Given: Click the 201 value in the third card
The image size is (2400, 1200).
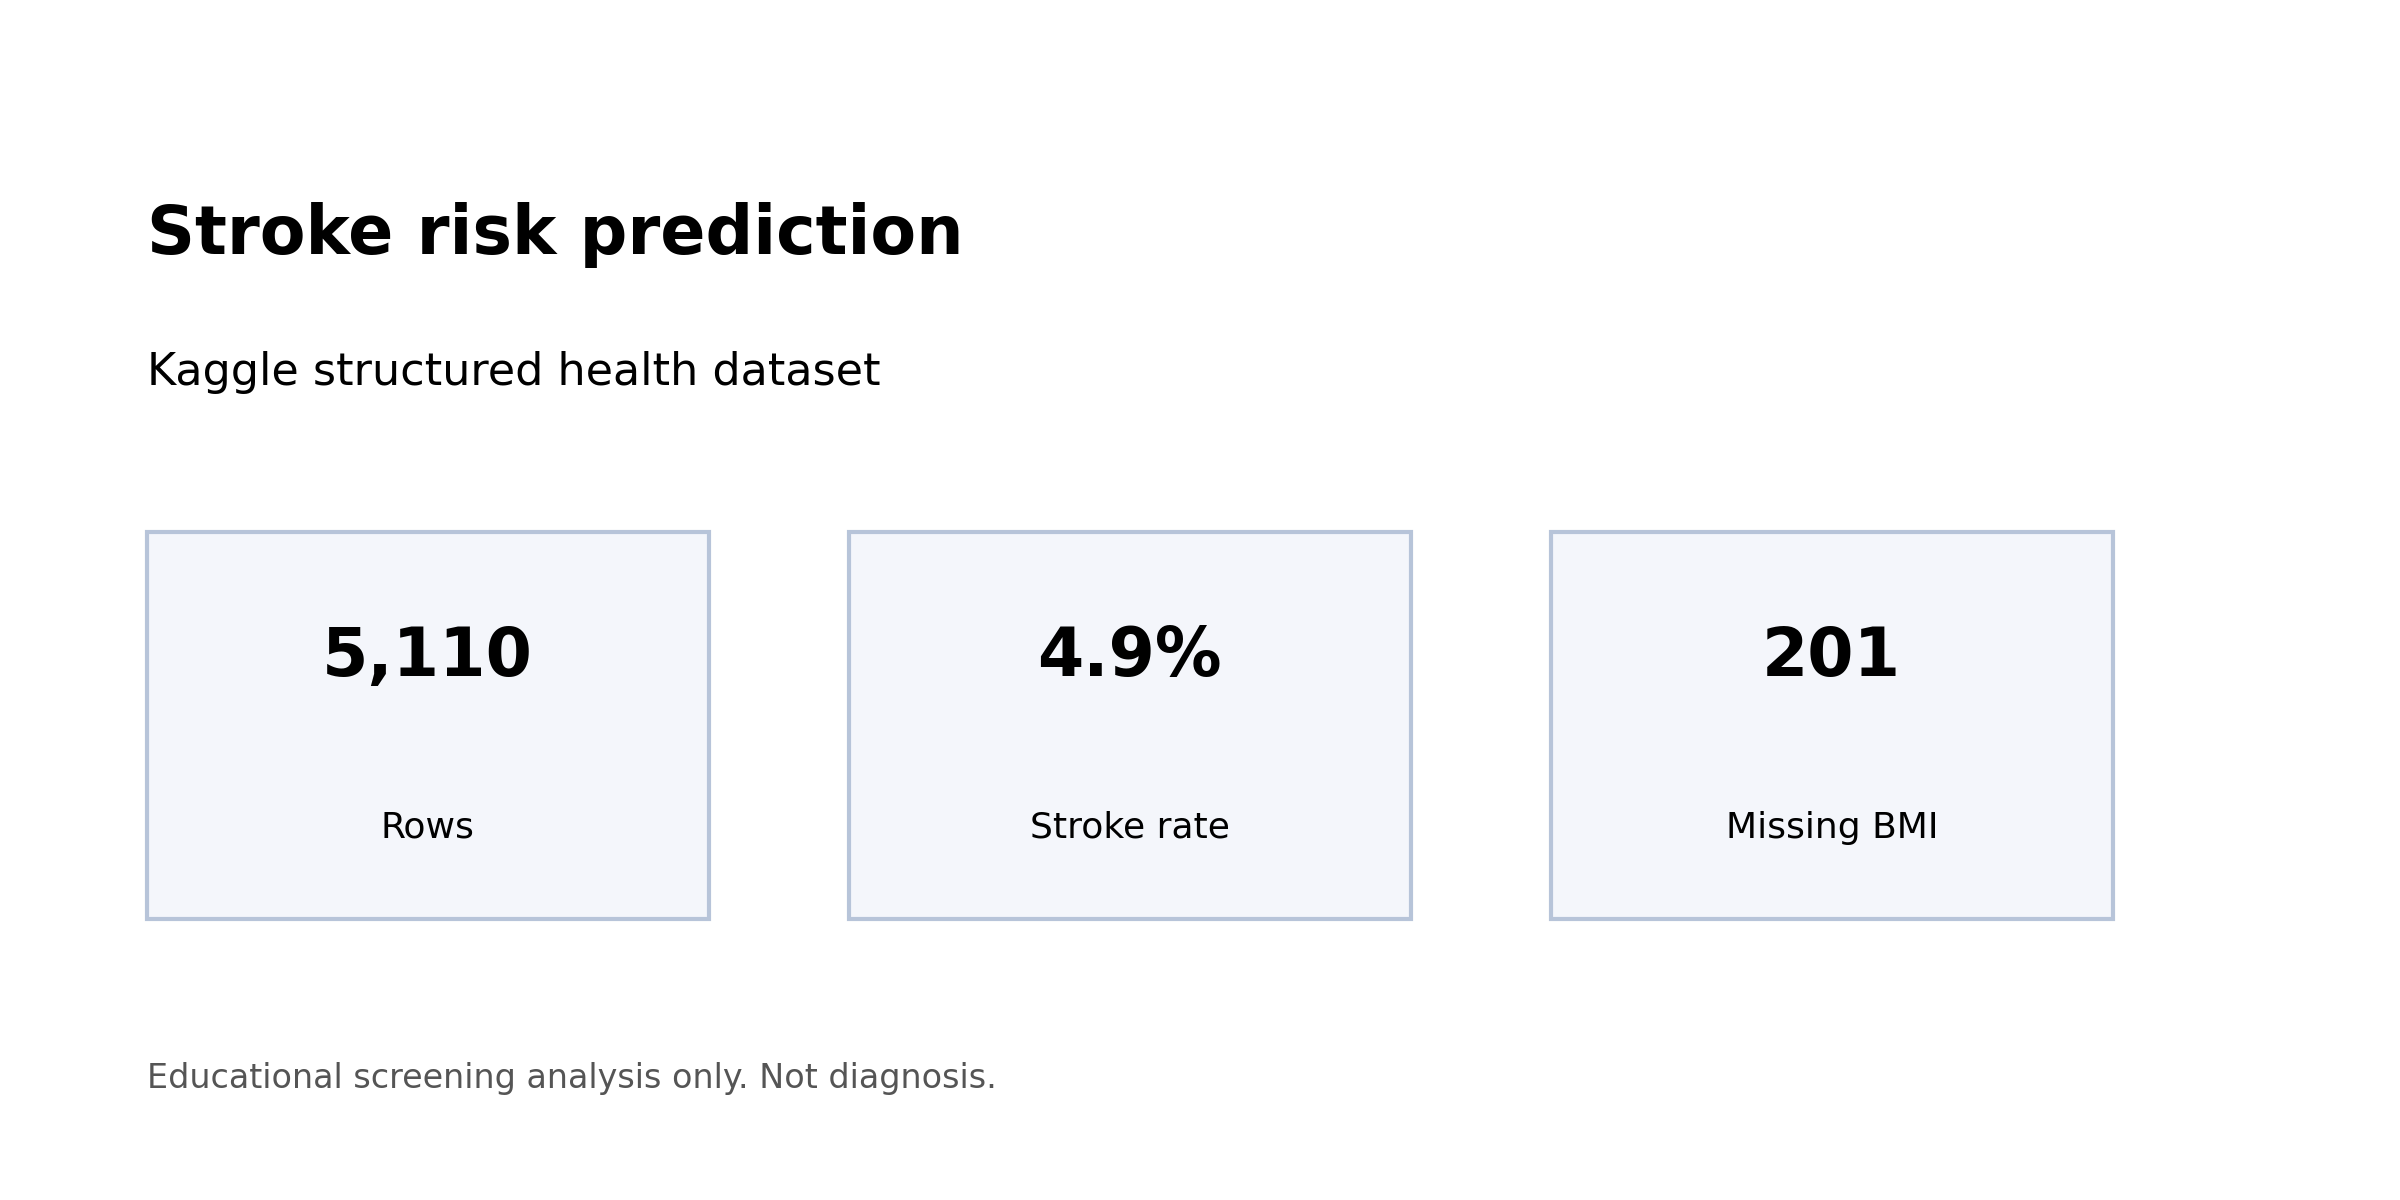Looking at the screenshot, I should [x=1830, y=655].
